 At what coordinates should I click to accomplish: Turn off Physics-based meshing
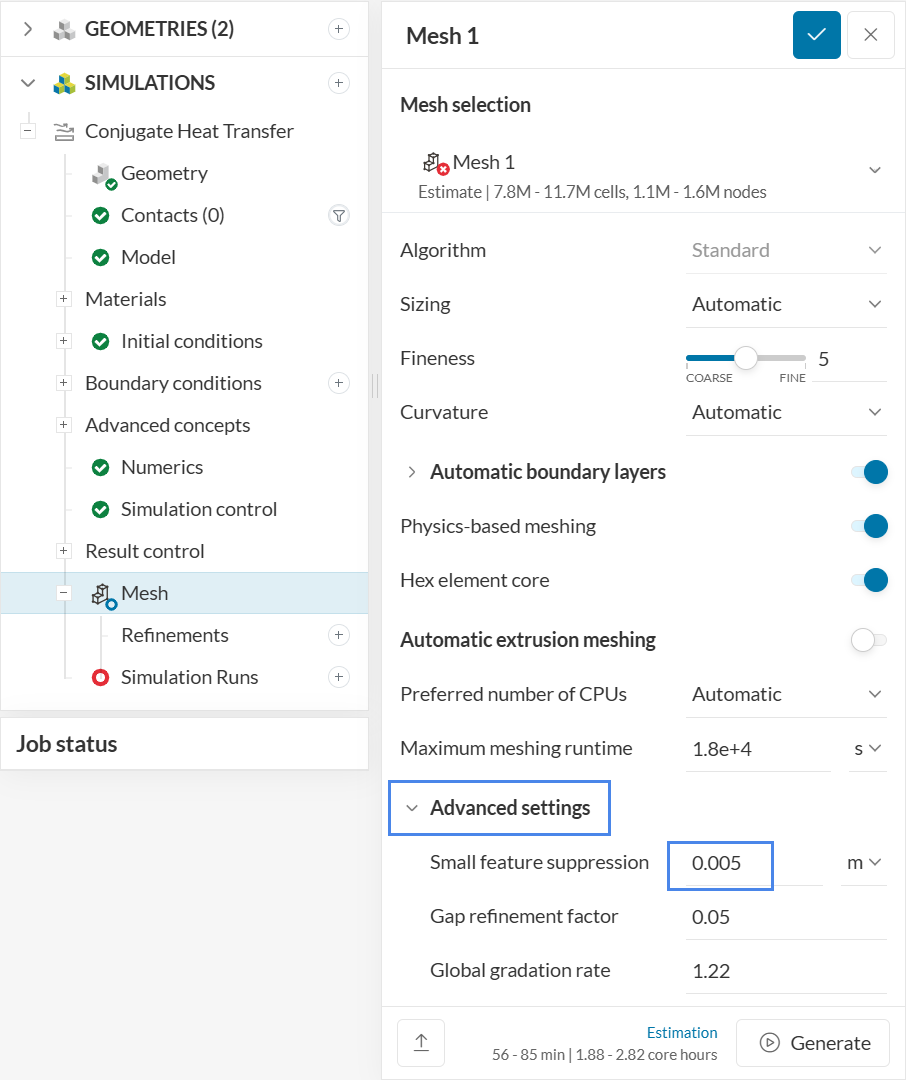coord(869,526)
